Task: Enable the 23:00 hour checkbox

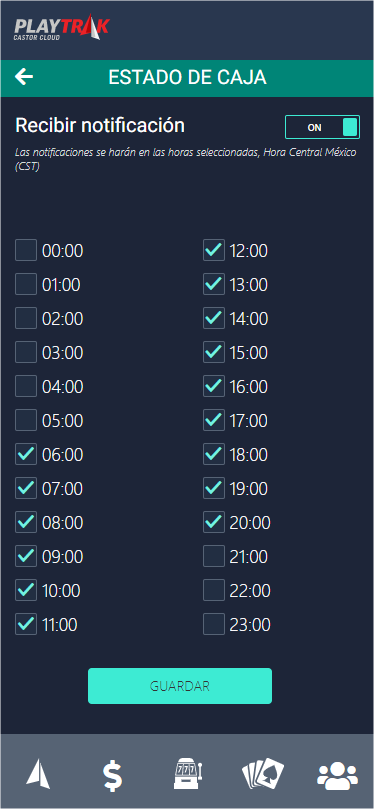Action: tap(214, 624)
